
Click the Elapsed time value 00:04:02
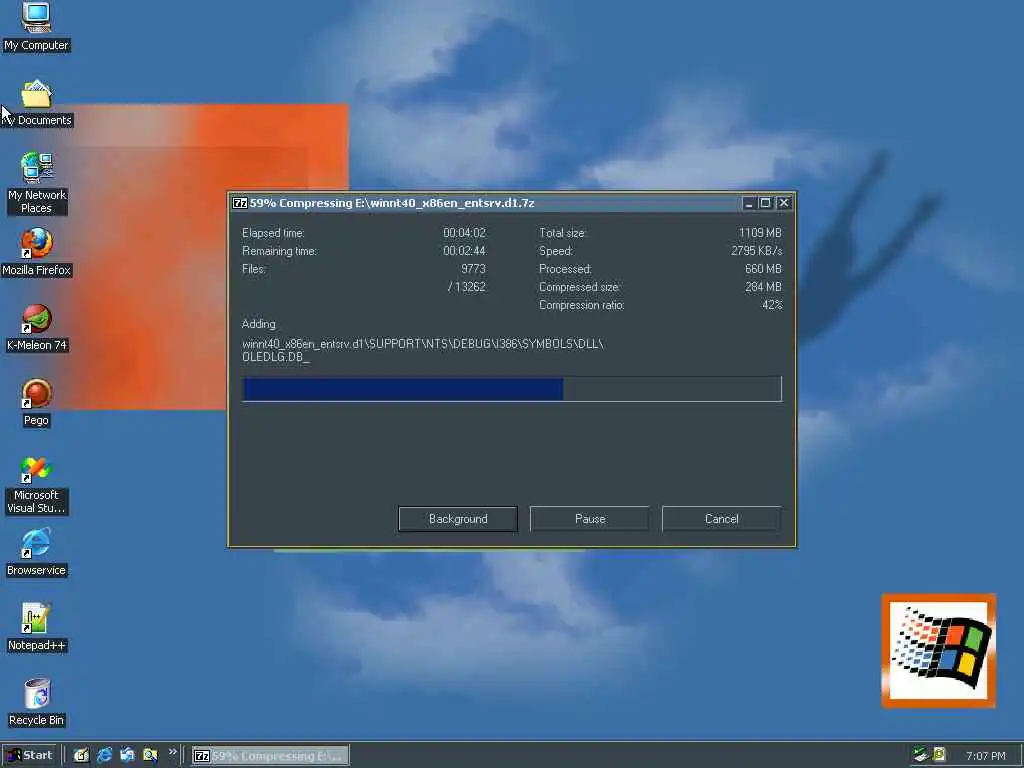tap(464, 233)
